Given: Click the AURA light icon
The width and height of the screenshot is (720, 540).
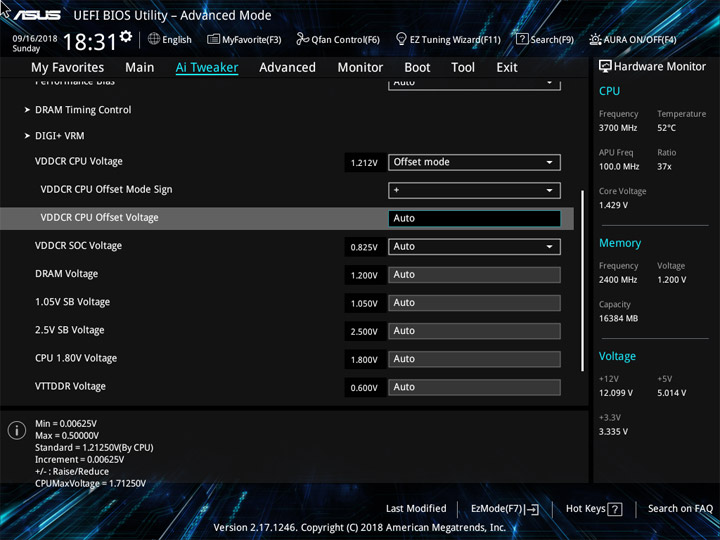Looking at the screenshot, I should click(595, 39).
